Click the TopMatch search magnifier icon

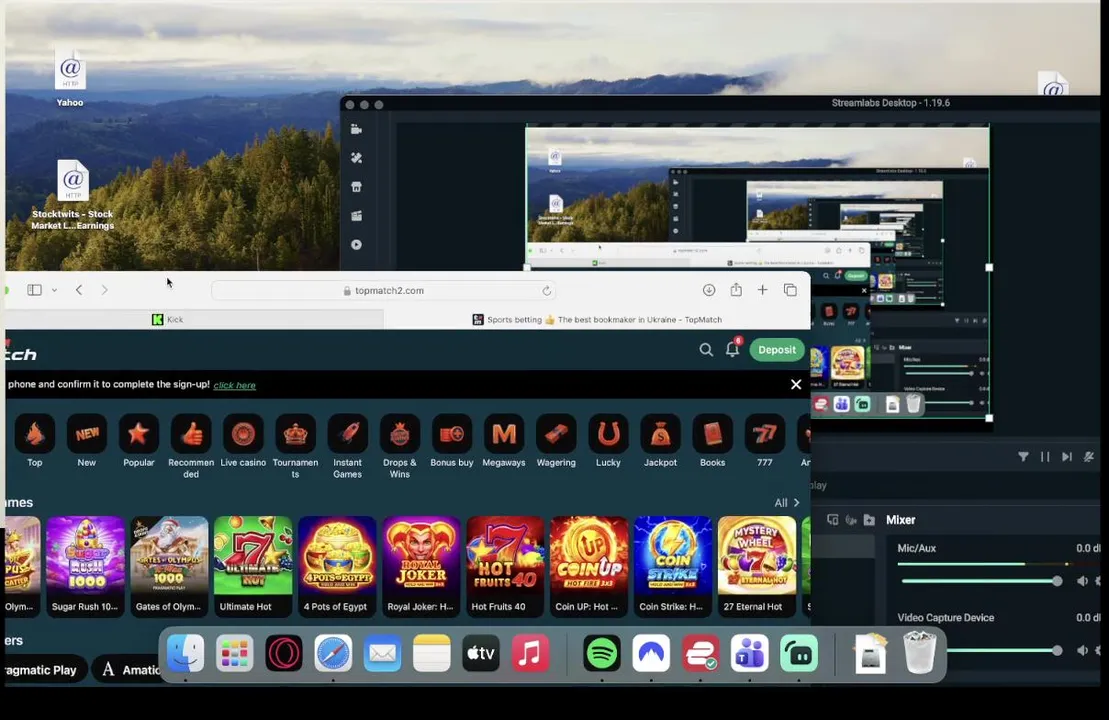(x=706, y=349)
